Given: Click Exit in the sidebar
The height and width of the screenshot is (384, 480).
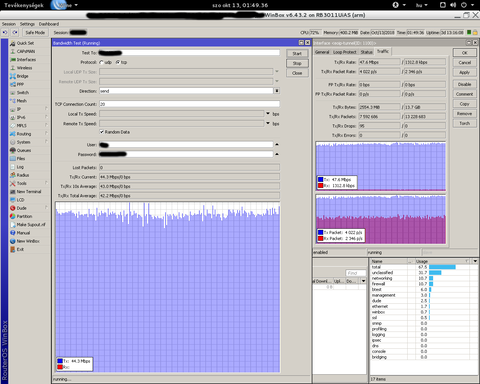Looking at the screenshot, I should [20, 250].
